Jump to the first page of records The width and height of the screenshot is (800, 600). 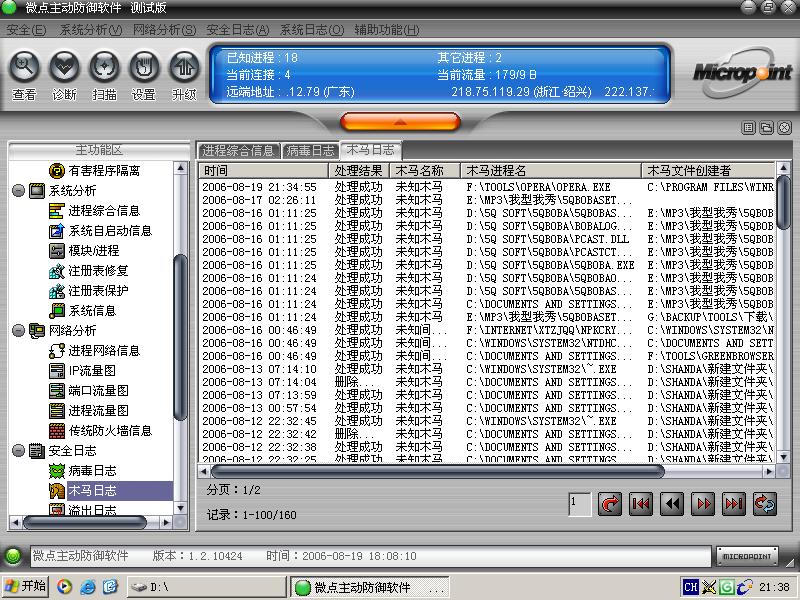[x=641, y=504]
